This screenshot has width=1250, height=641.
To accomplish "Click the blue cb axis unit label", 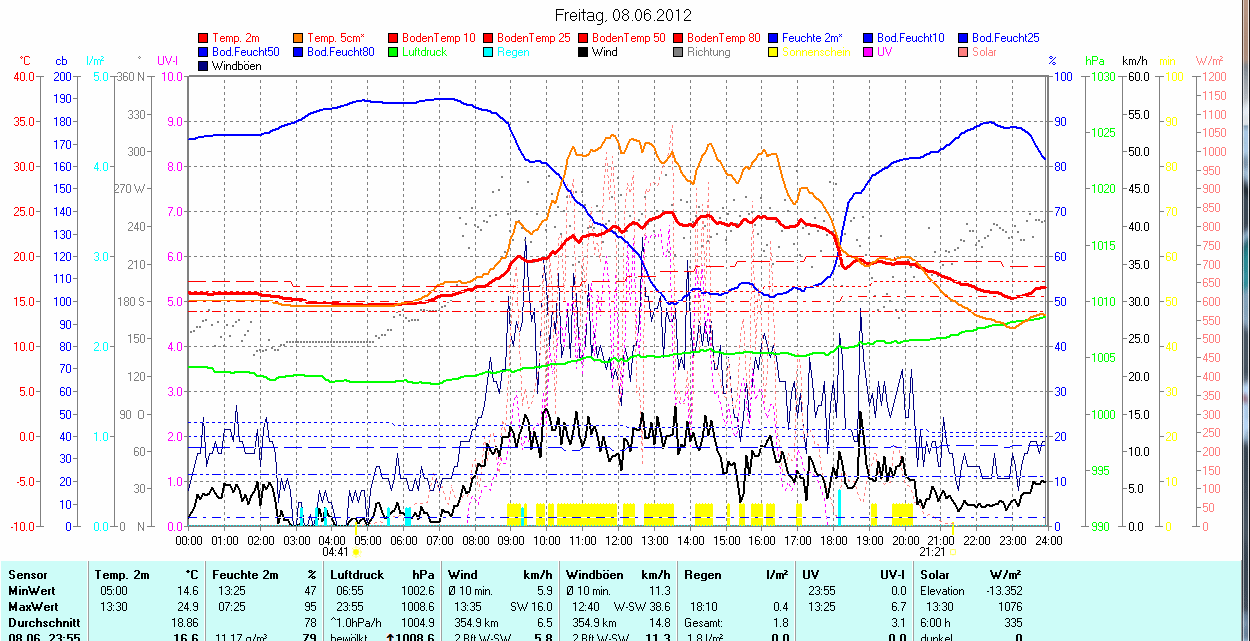I will 61,62.
